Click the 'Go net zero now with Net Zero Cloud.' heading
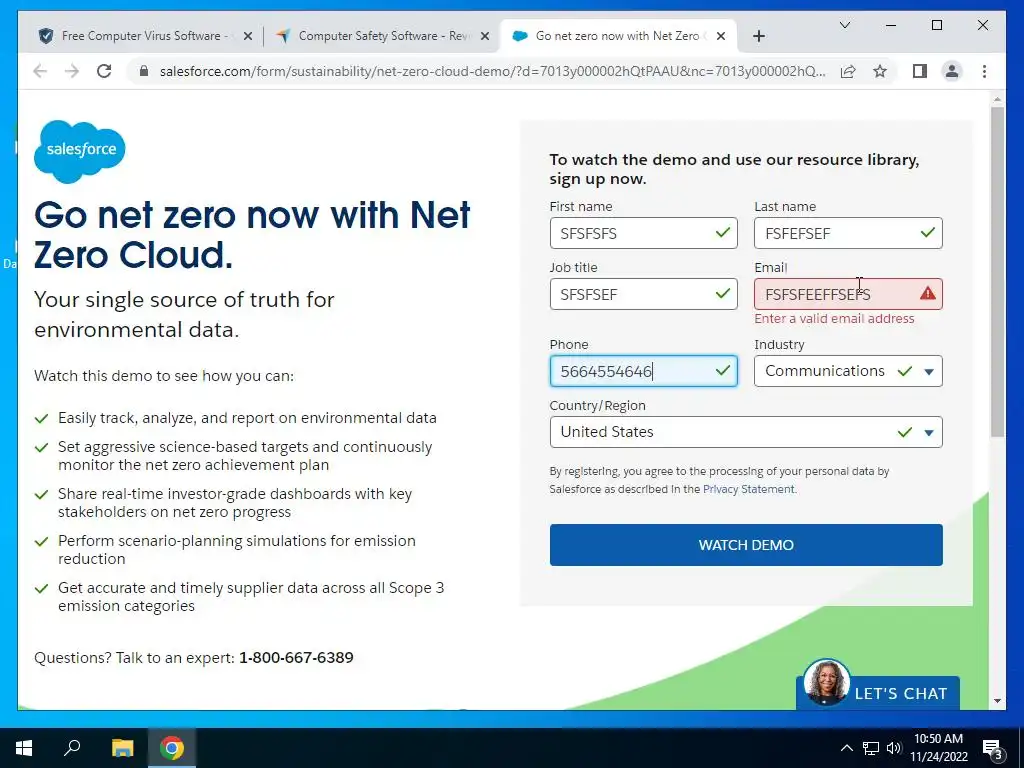The width and height of the screenshot is (1024, 768). [x=252, y=234]
